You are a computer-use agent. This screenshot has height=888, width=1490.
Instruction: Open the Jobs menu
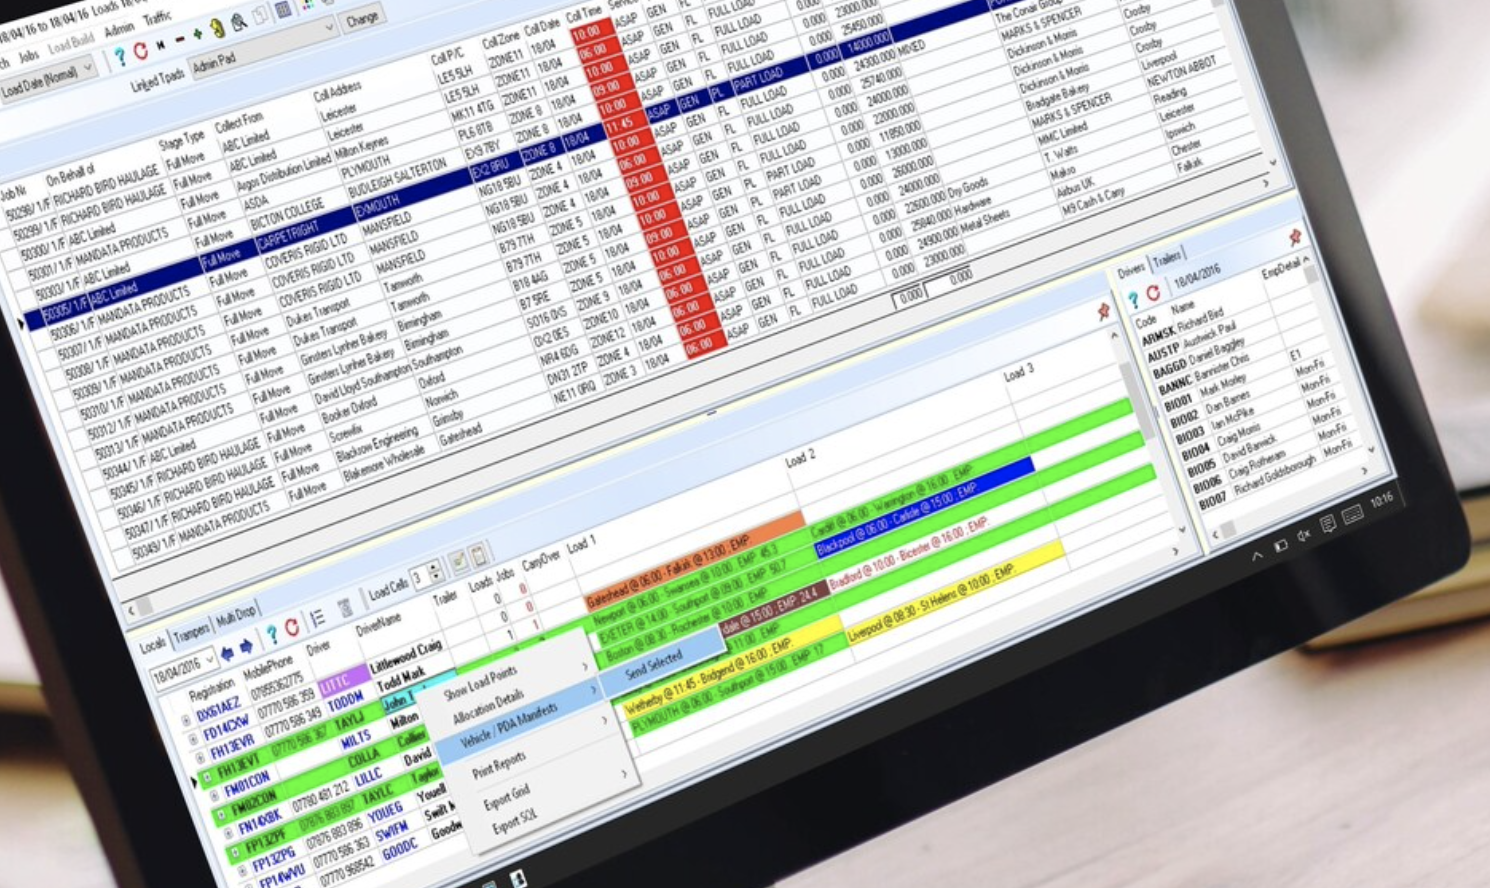(x=29, y=55)
